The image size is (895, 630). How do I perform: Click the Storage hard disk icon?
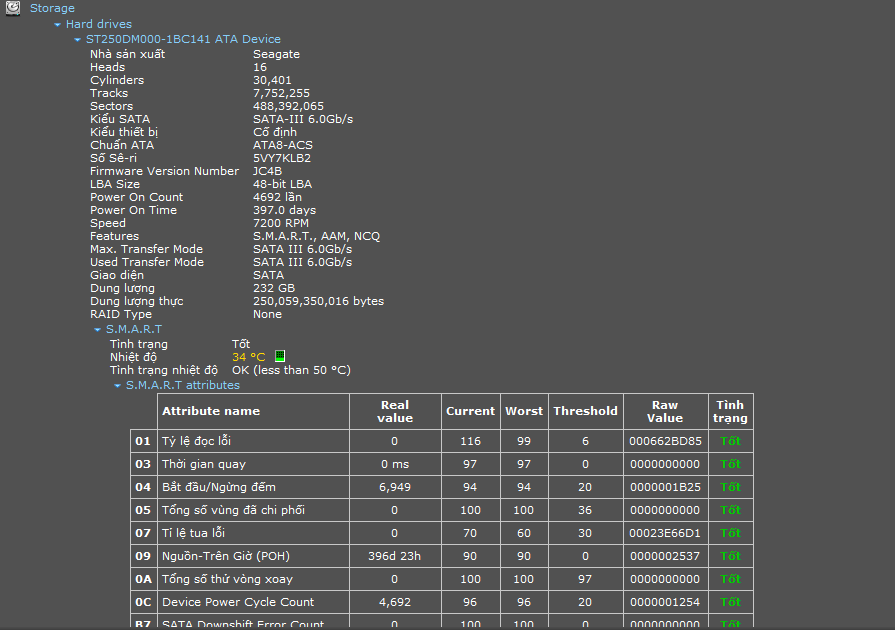[13, 8]
